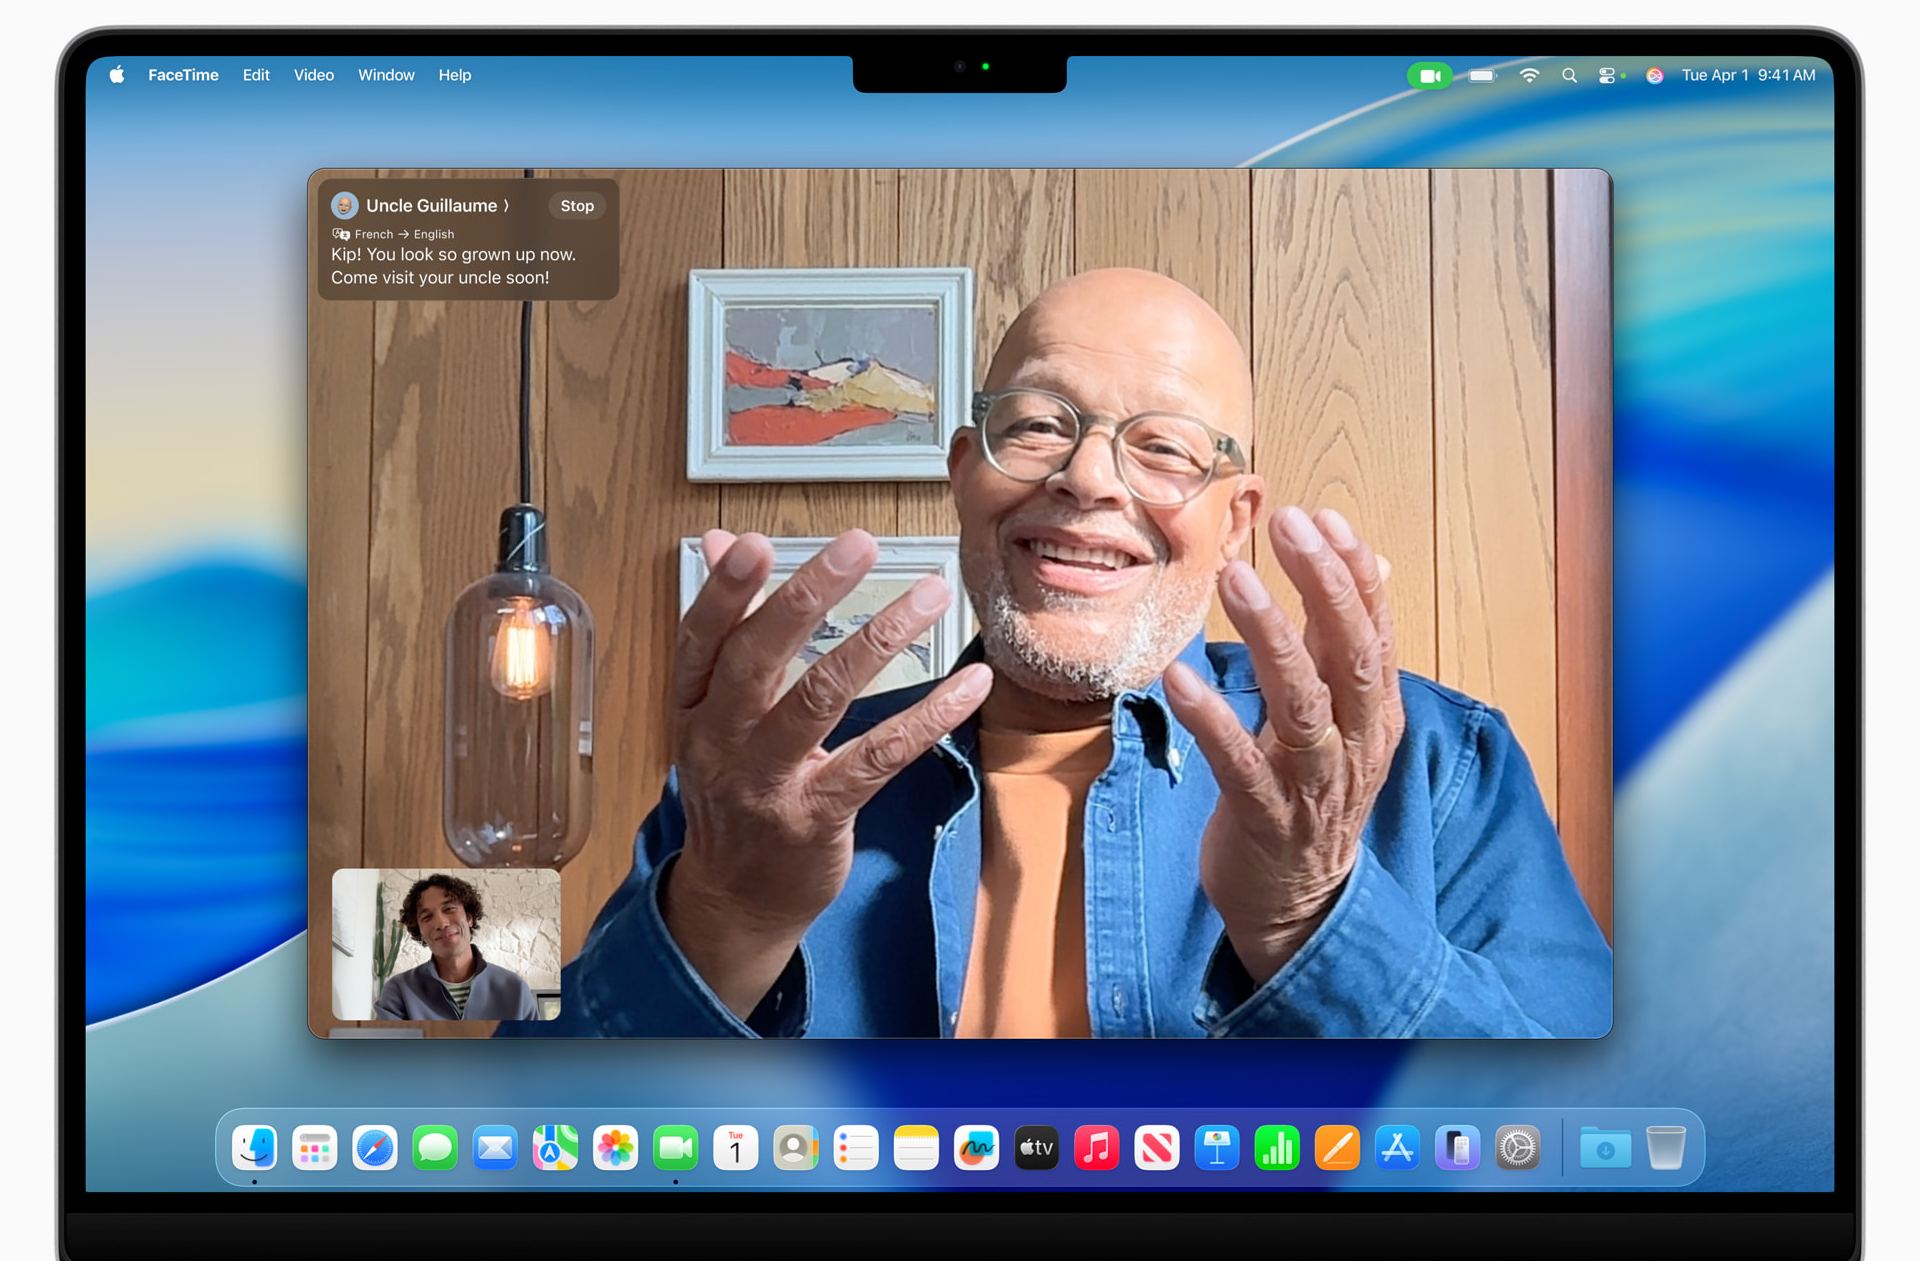The width and height of the screenshot is (1920, 1280).
Task: Expand Uncle Guillaume contact chevron
Action: click(506, 206)
